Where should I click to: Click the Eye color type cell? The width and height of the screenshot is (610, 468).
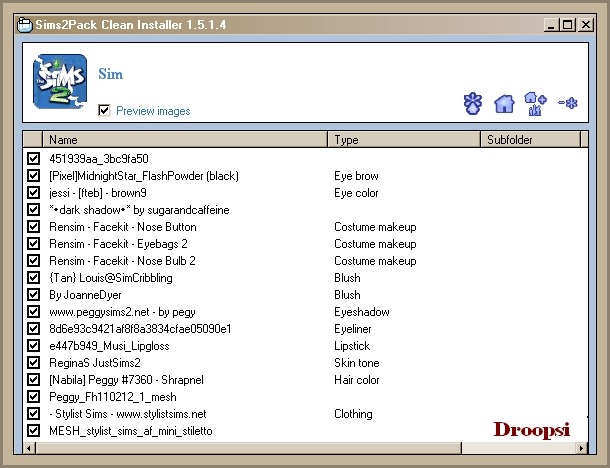[x=356, y=193]
